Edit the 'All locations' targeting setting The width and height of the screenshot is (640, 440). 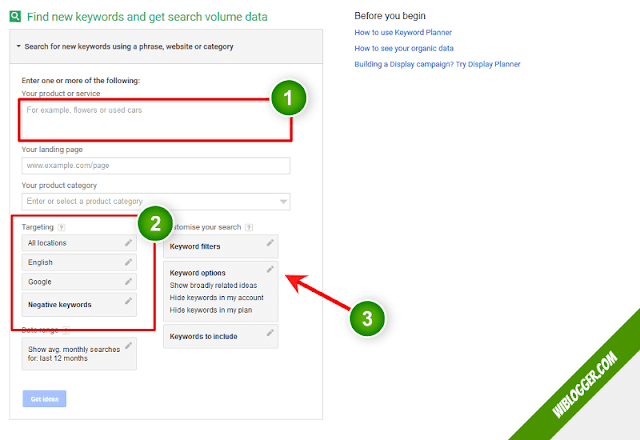coord(79,243)
